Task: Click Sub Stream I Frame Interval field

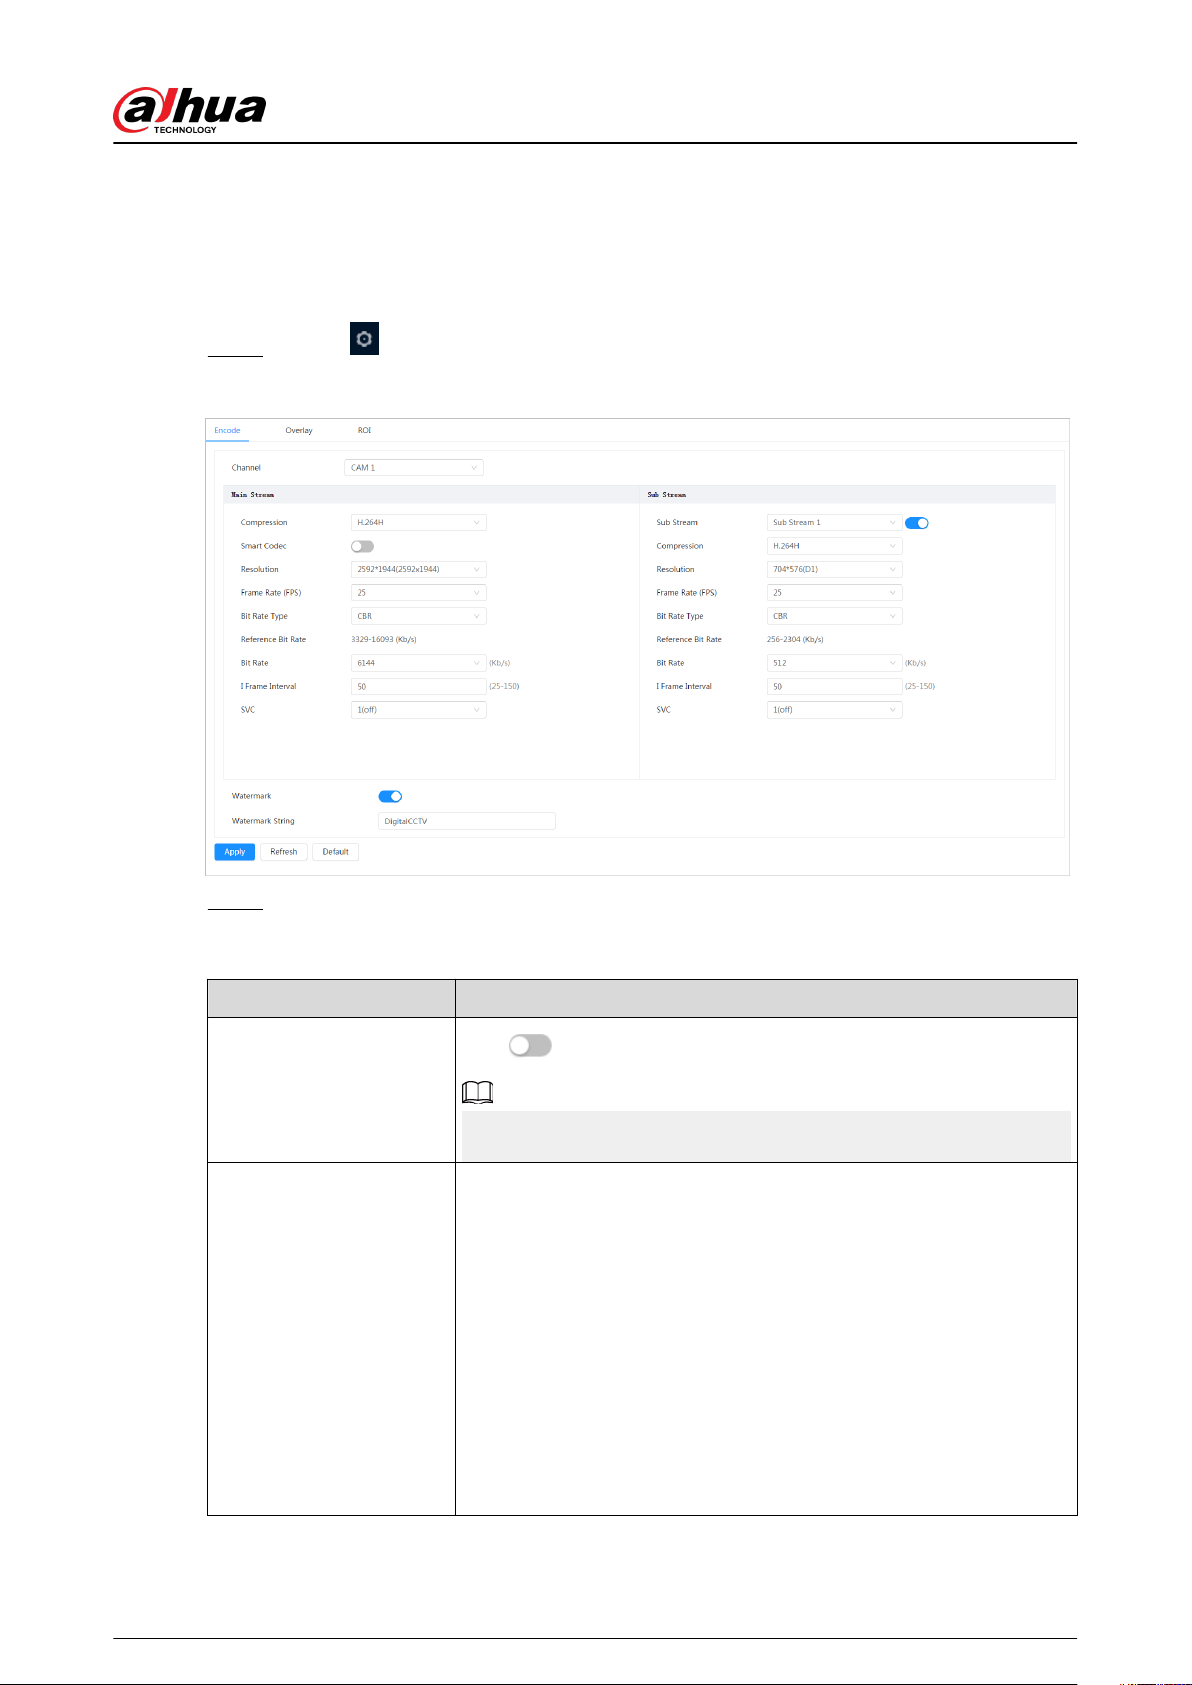Action: point(834,686)
